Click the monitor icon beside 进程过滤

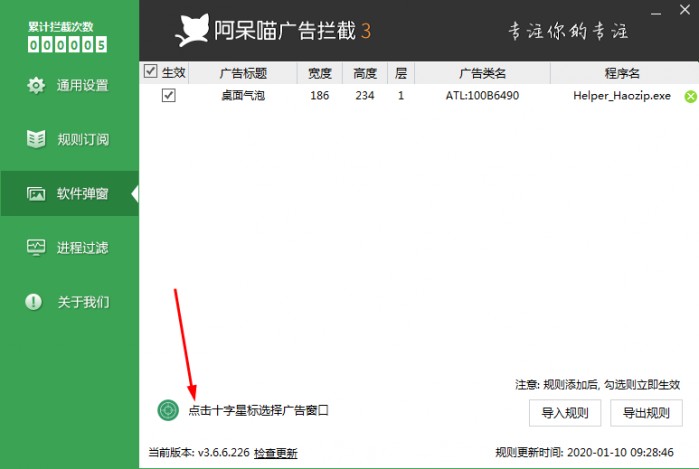[36, 247]
